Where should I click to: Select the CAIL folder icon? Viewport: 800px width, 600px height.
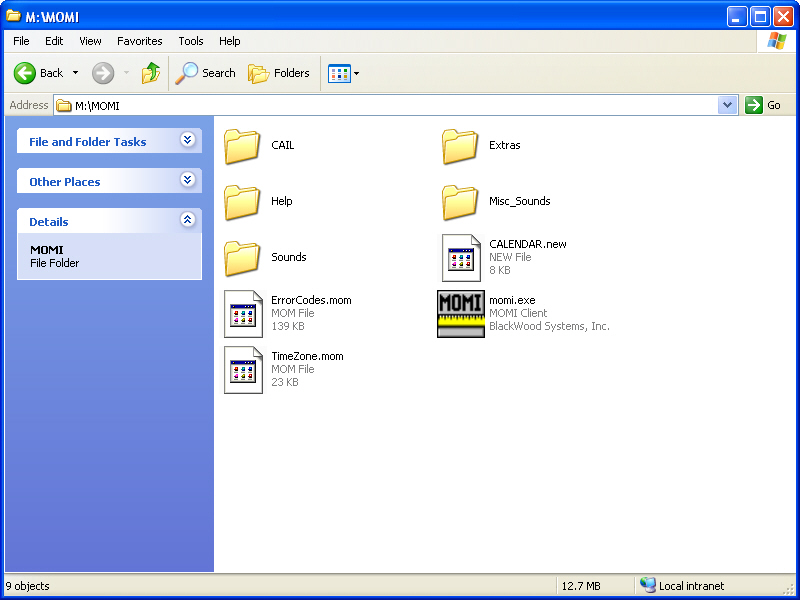pos(243,146)
